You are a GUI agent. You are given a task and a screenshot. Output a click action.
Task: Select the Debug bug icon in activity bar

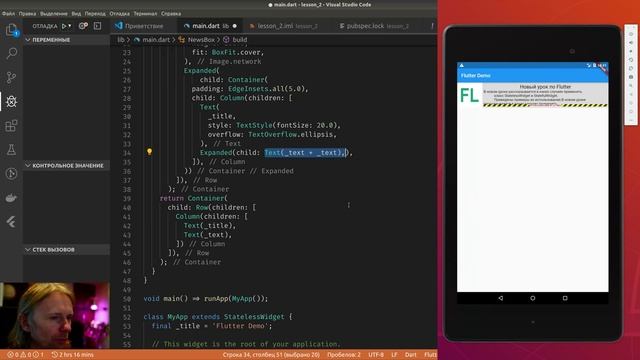11,101
